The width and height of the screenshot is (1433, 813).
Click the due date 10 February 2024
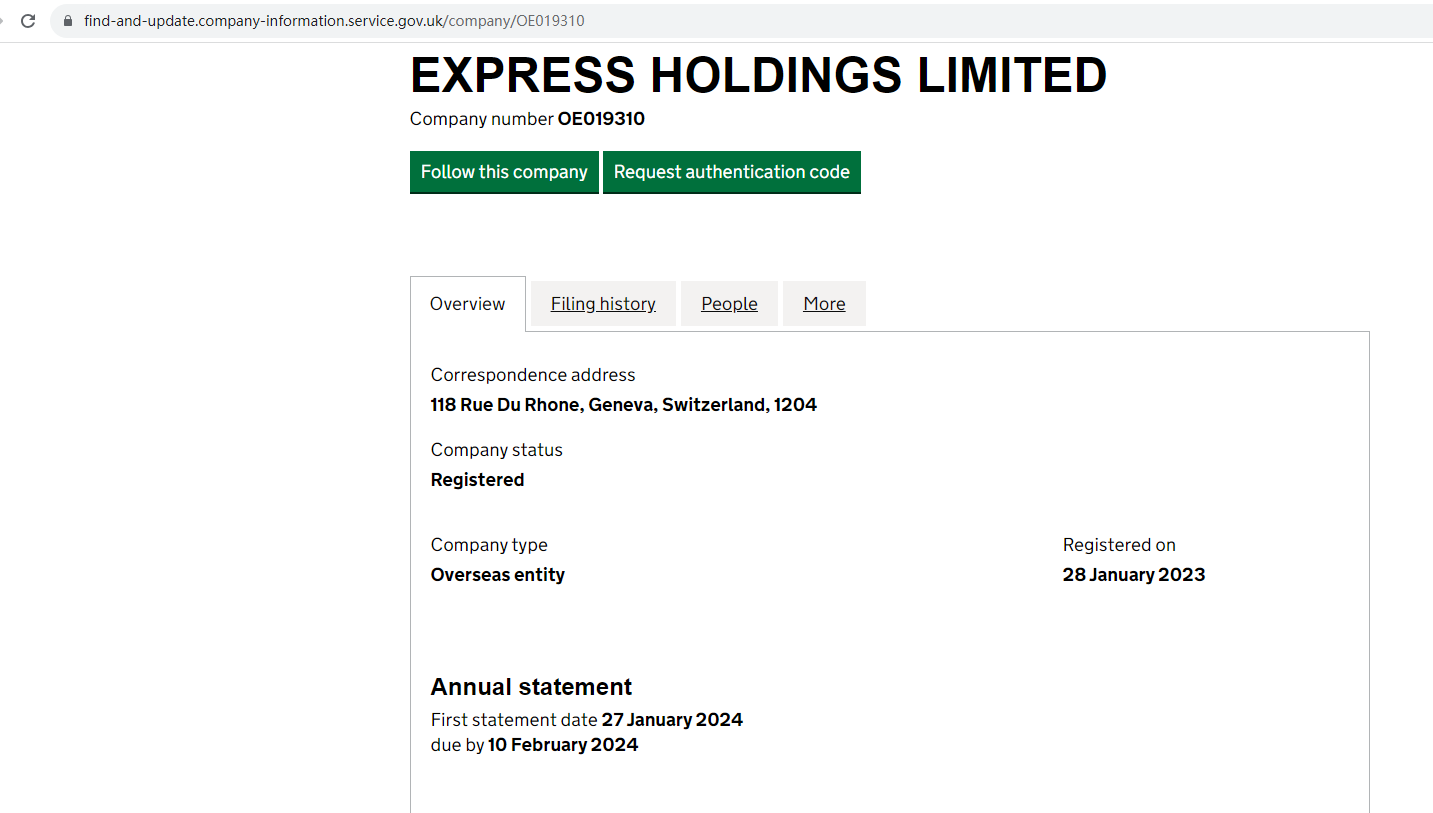point(563,745)
